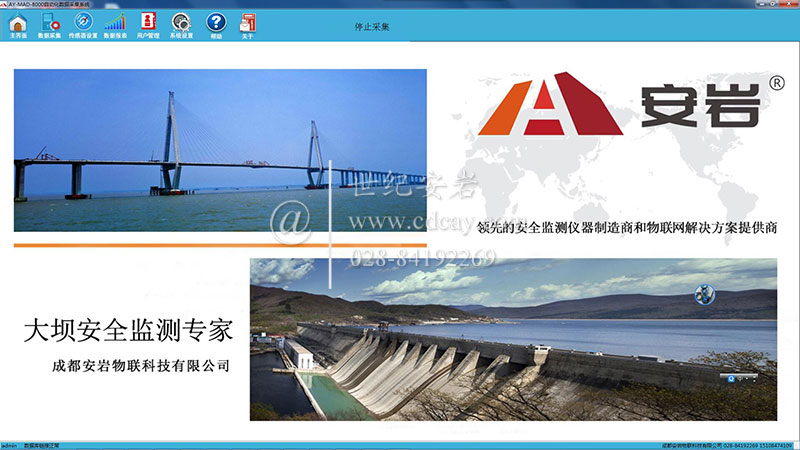Open 传感器设置 sensor settings
Image resolution: width=800 pixels, height=450 pixels.
(x=83, y=24)
